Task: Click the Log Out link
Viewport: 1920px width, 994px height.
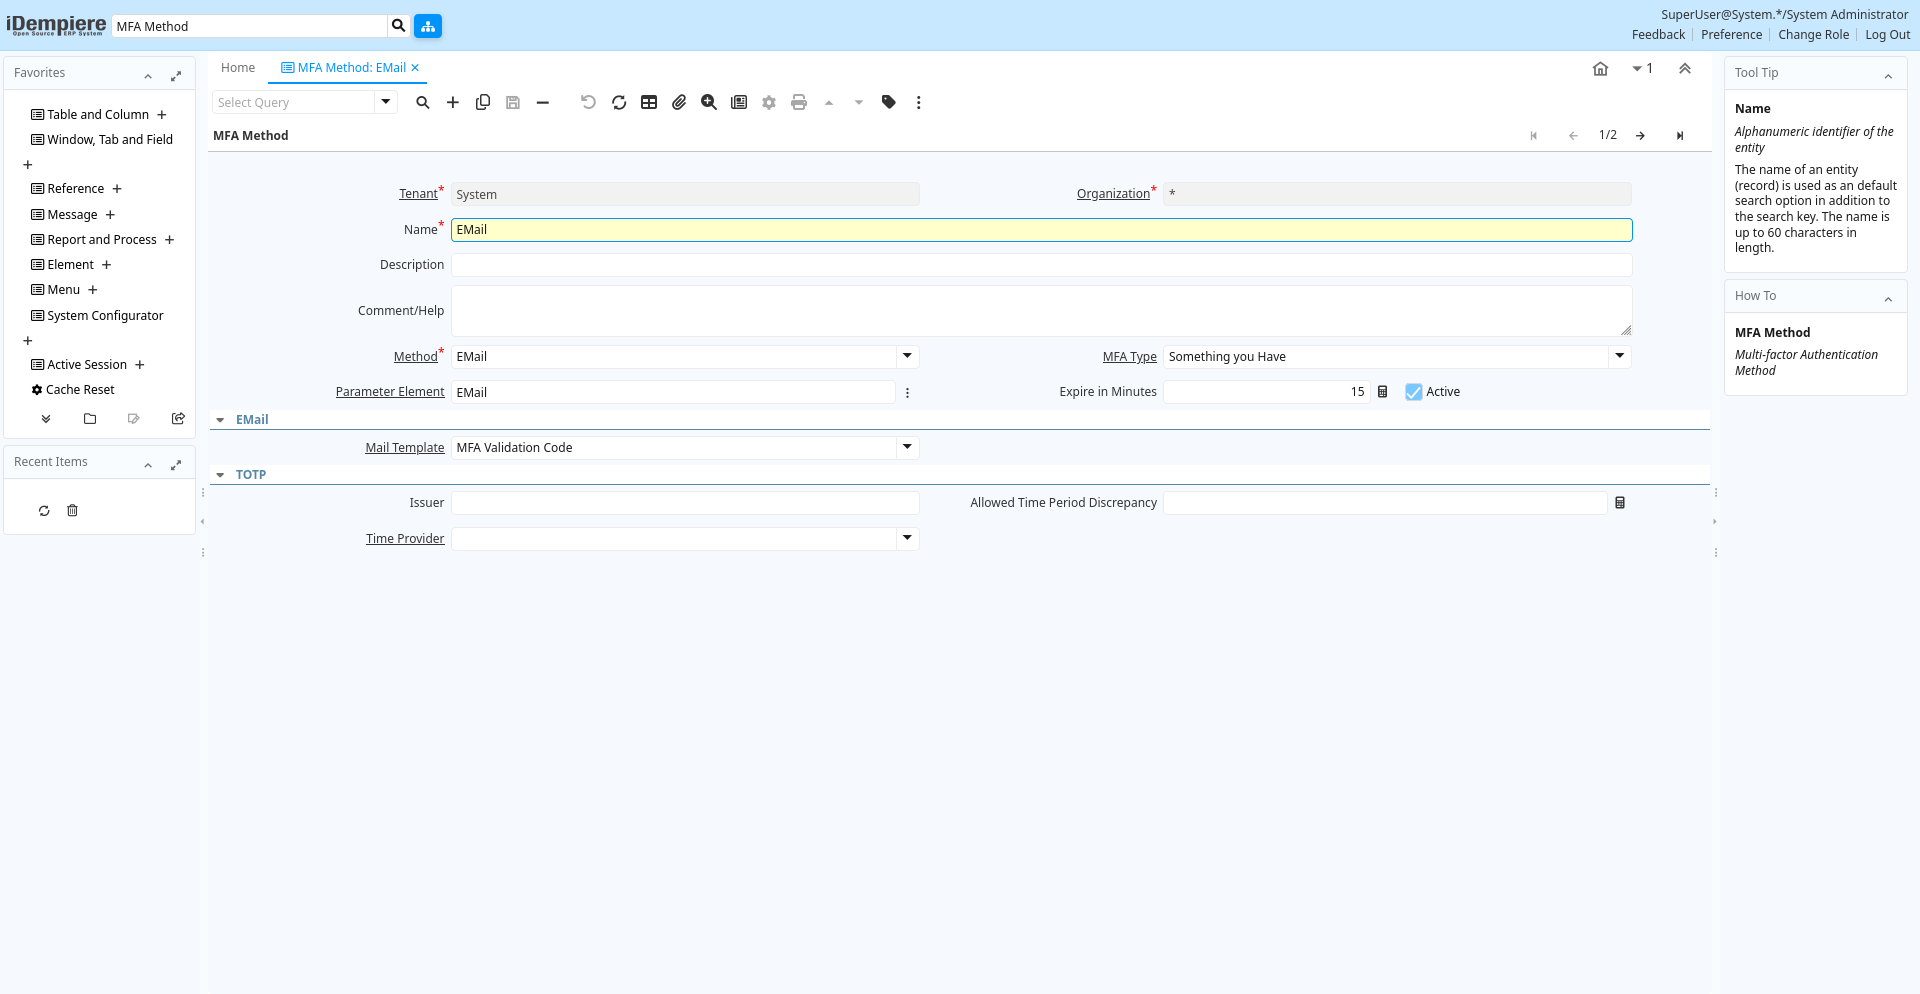Action: (1887, 35)
